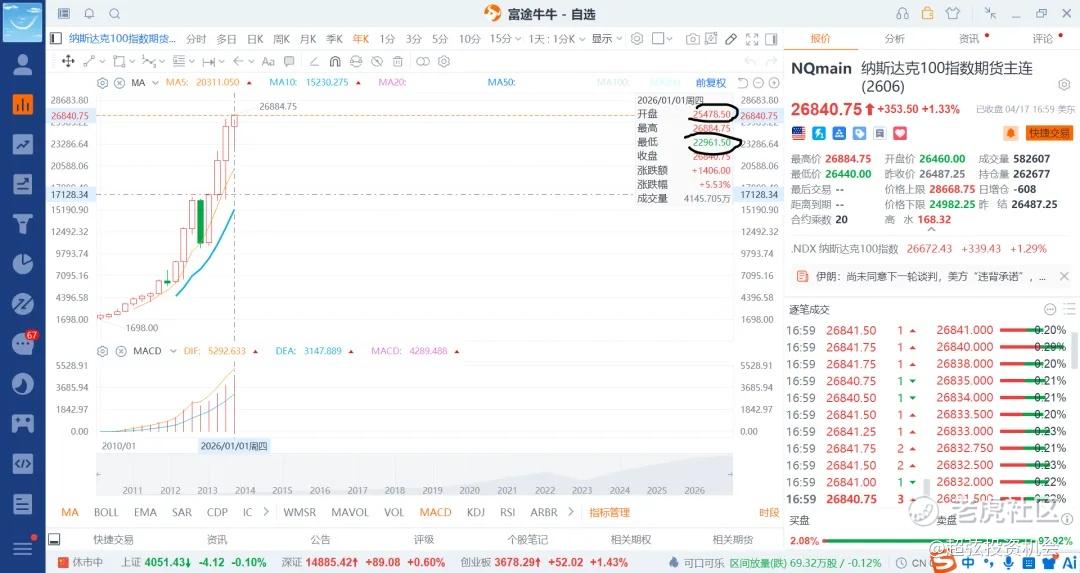
Task: Open the 分析 analysis tab
Action: tap(895, 39)
